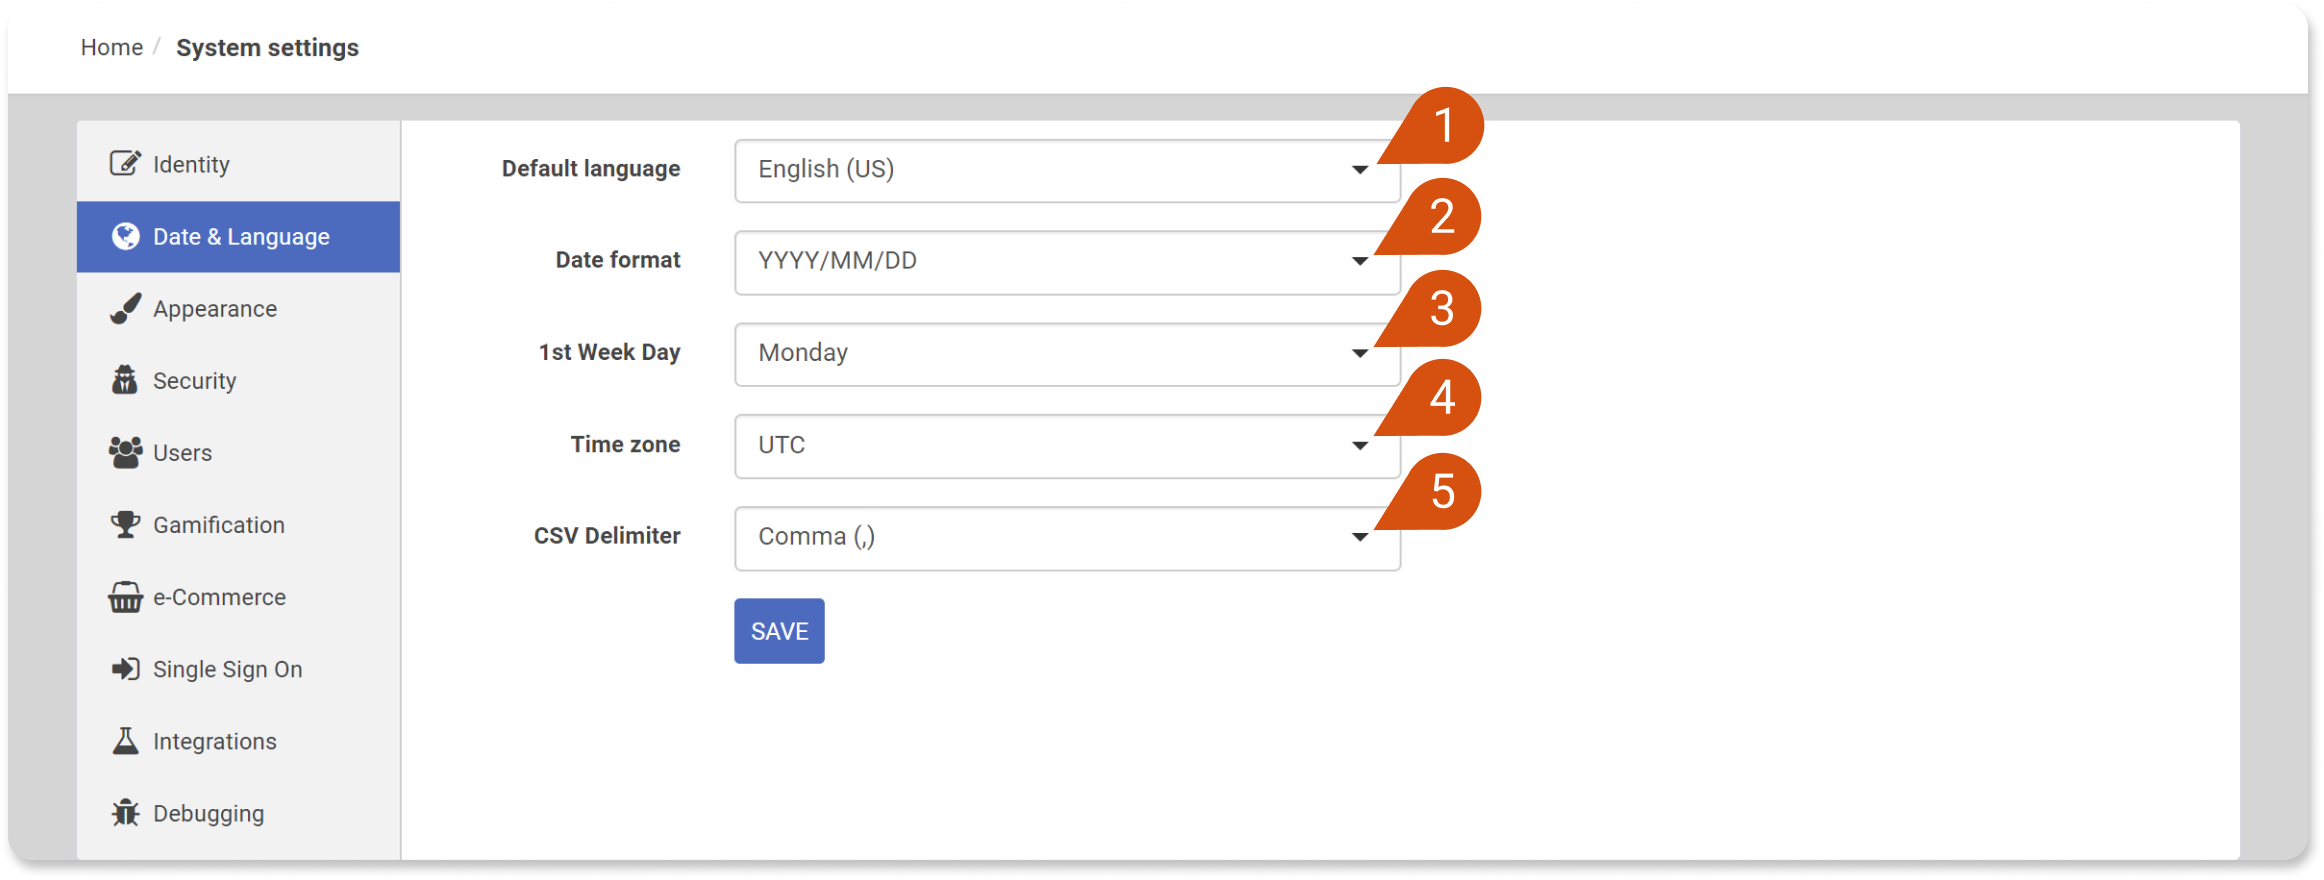Expand the Date format dropdown arrow
Viewport: 2324px width, 880px height.
coord(1360,262)
